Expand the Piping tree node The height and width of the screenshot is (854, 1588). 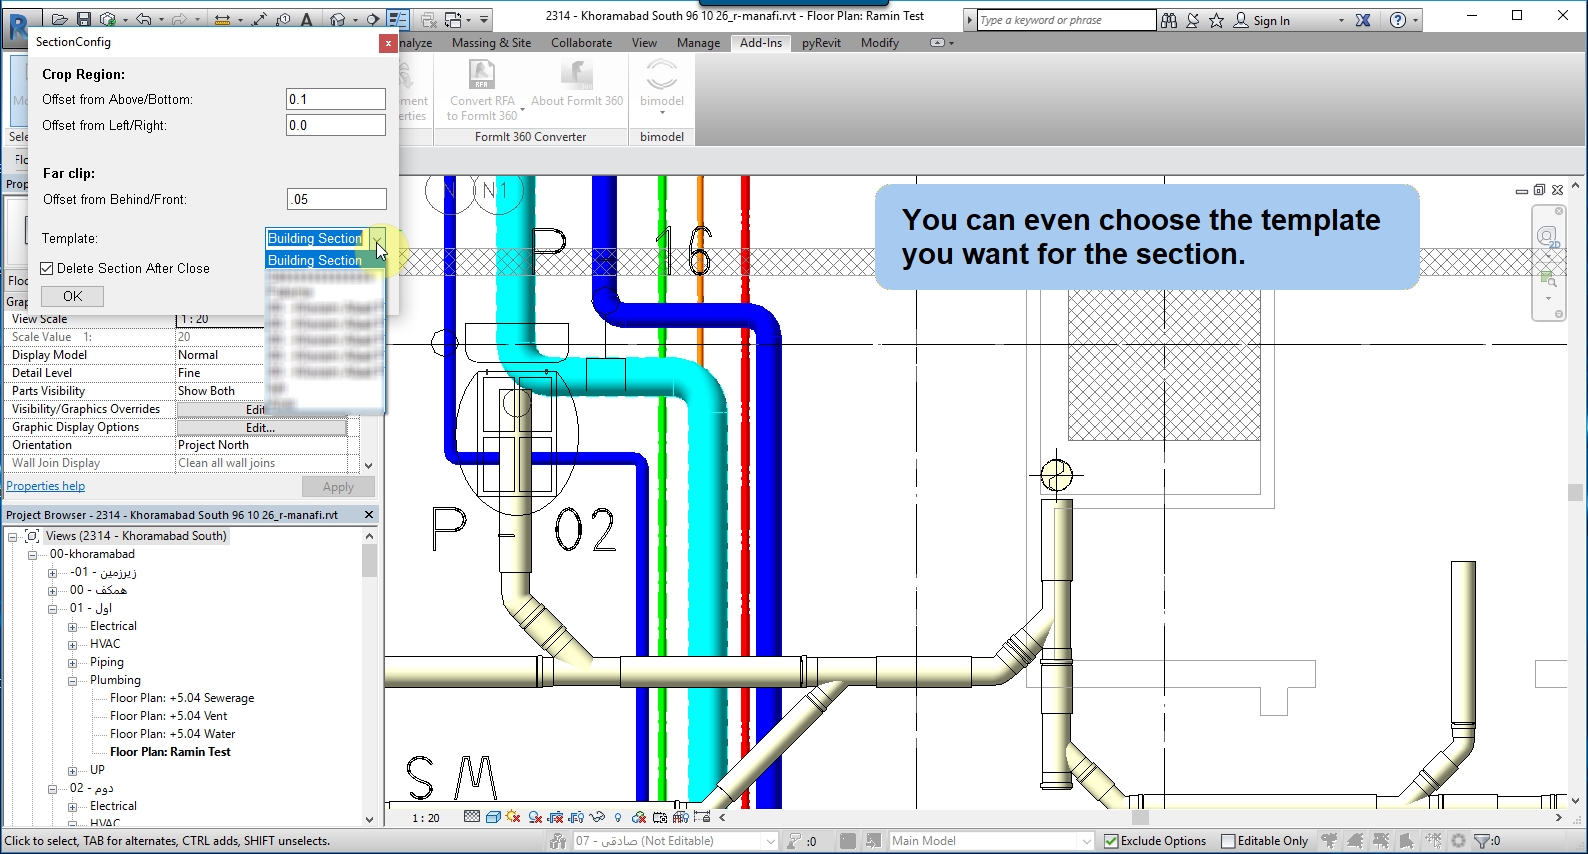[72, 662]
